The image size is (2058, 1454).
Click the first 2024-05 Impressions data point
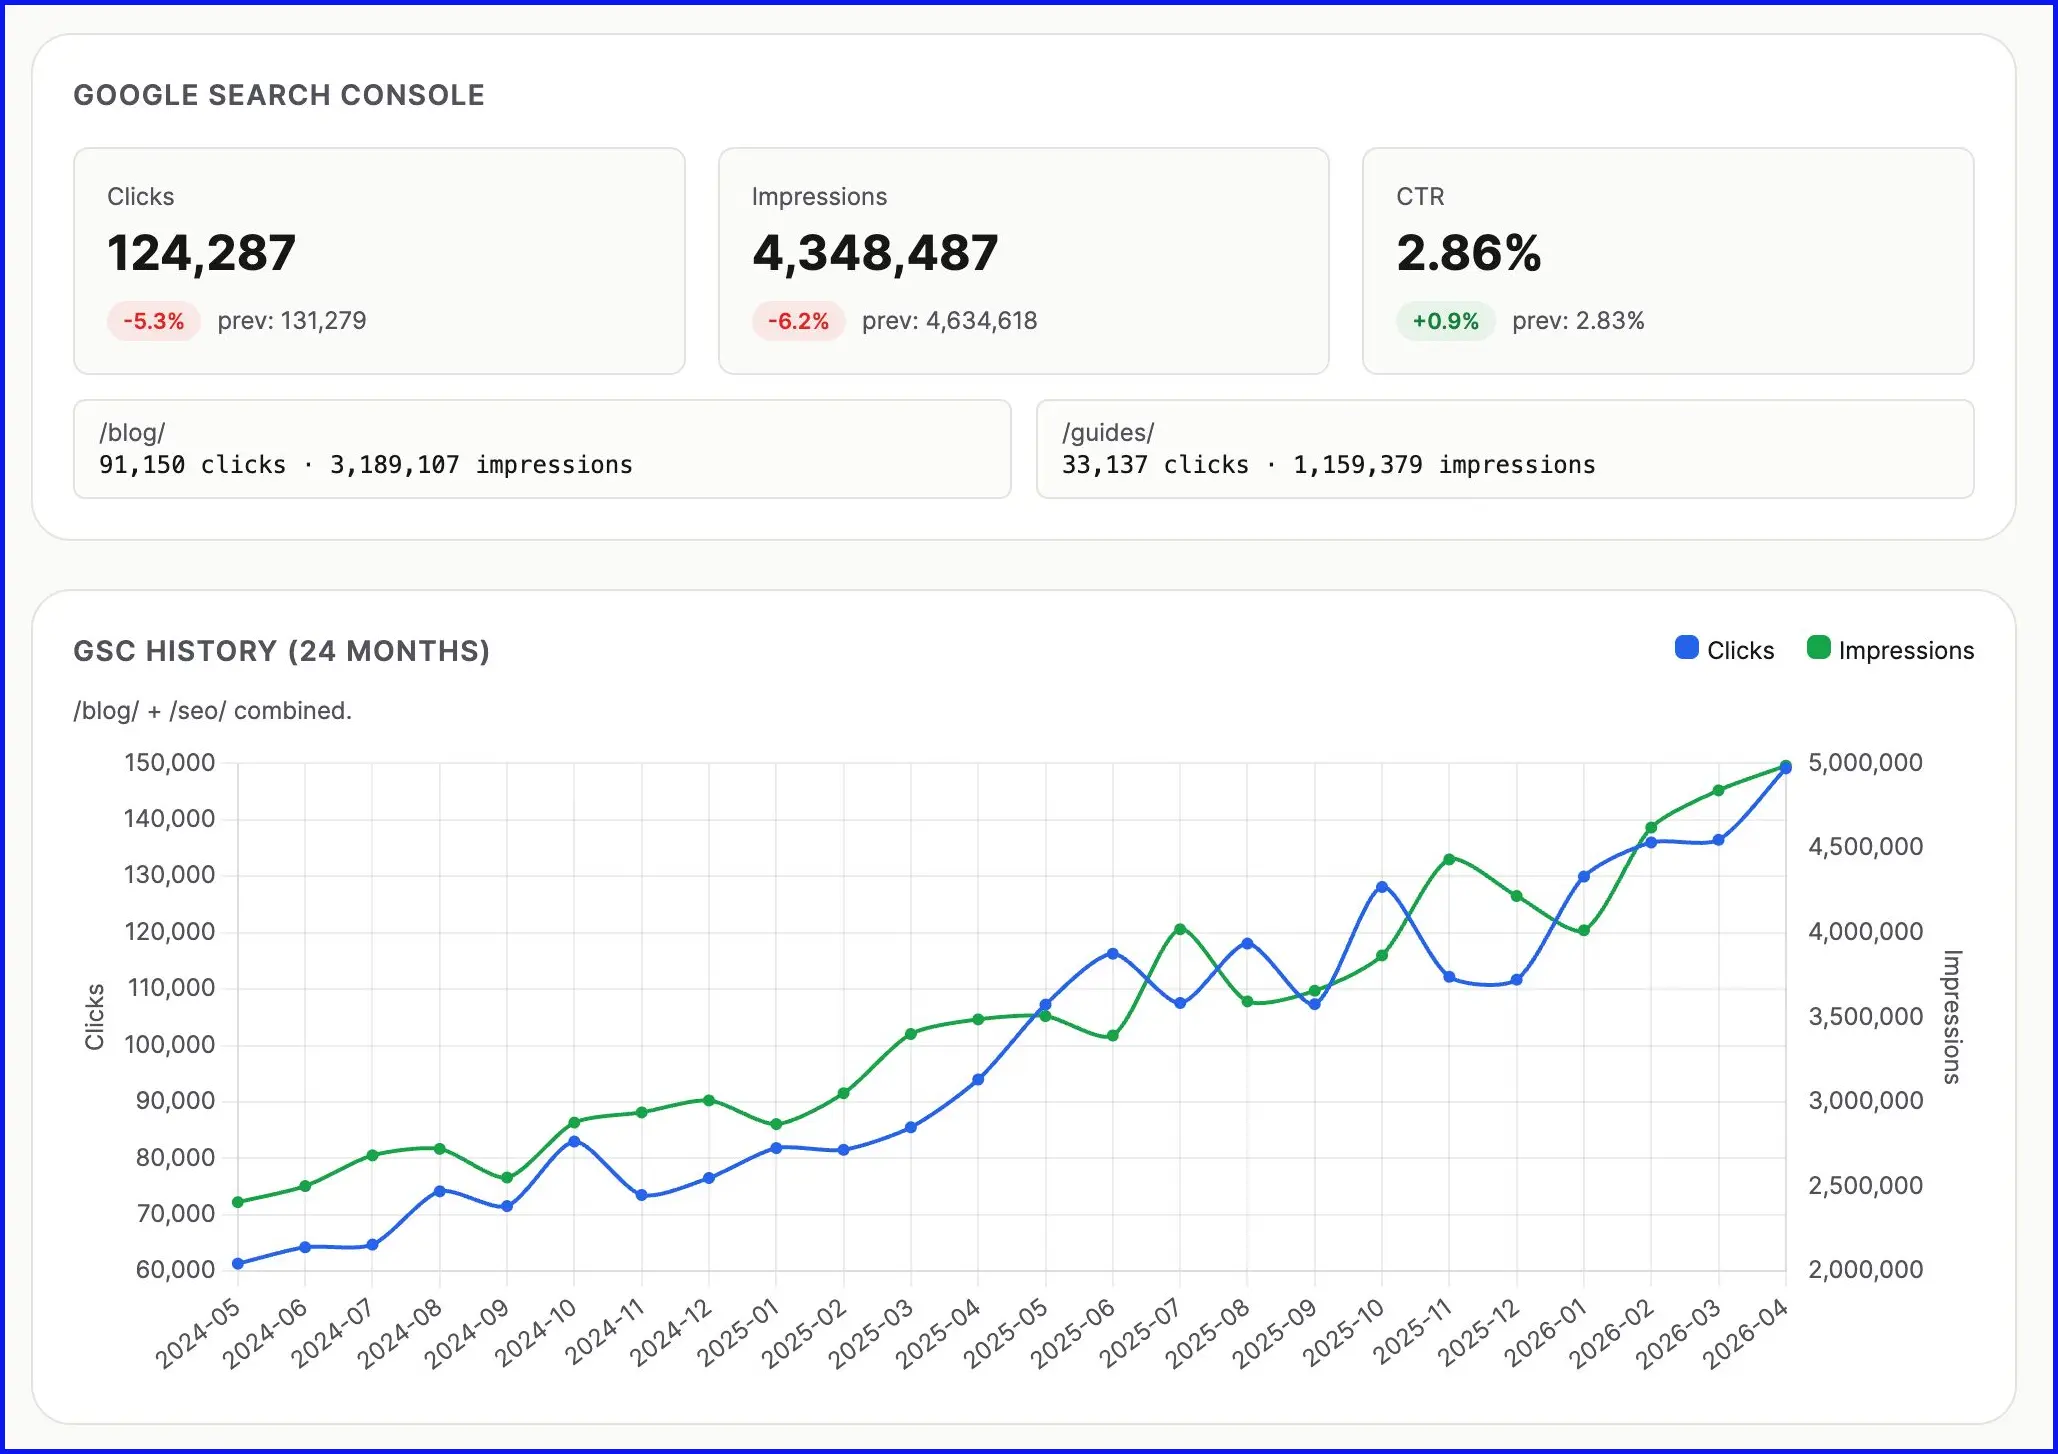click(238, 1202)
